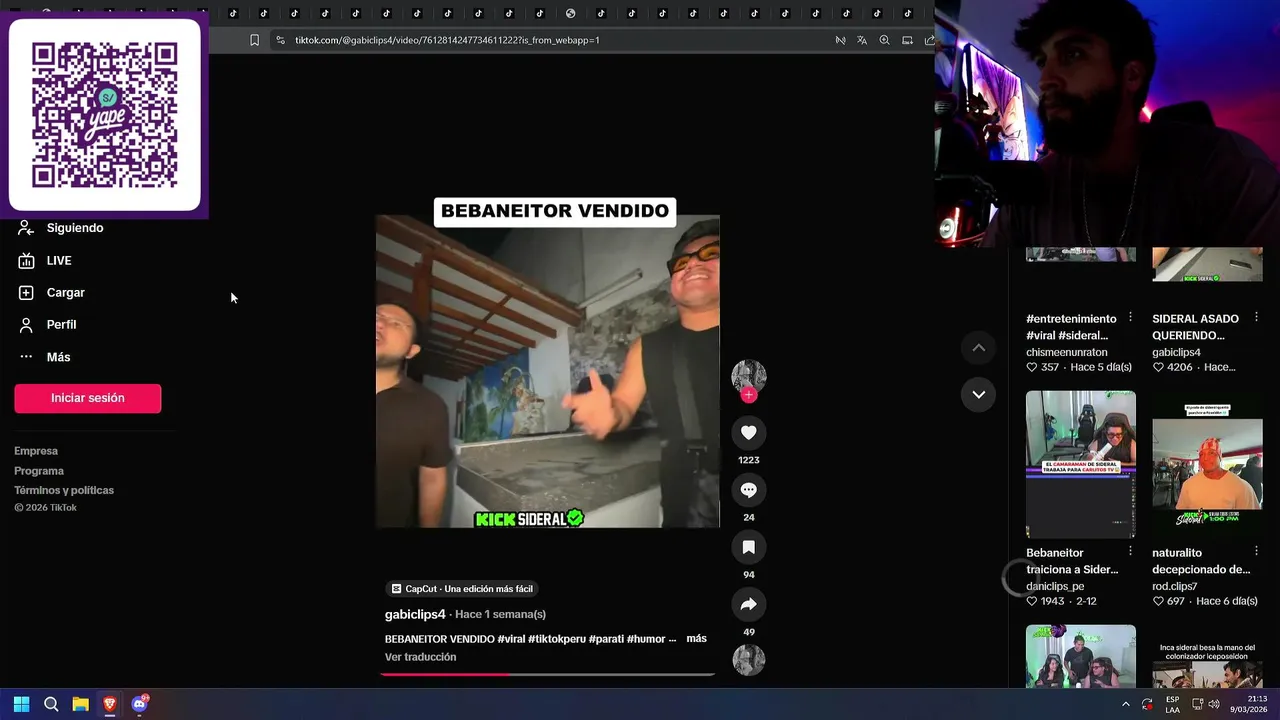
Task: Open options for SIDERAL ASADO QUERIENDO video
Action: tap(1256, 317)
